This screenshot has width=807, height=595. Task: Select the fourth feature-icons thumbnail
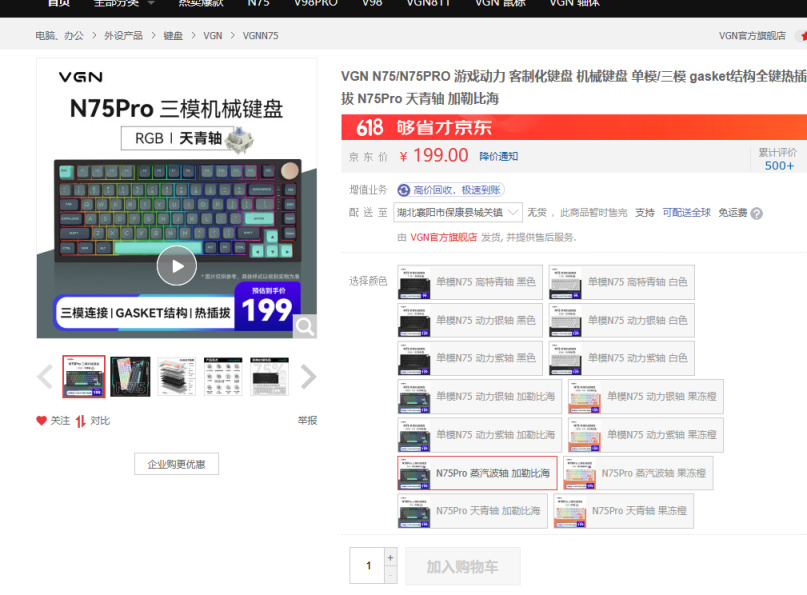click(223, 376)
